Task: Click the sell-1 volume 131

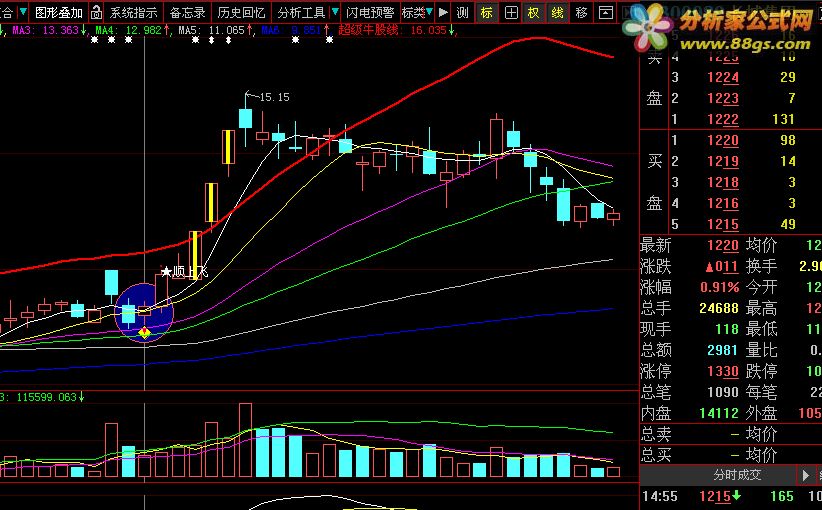Action: [783, 120]
